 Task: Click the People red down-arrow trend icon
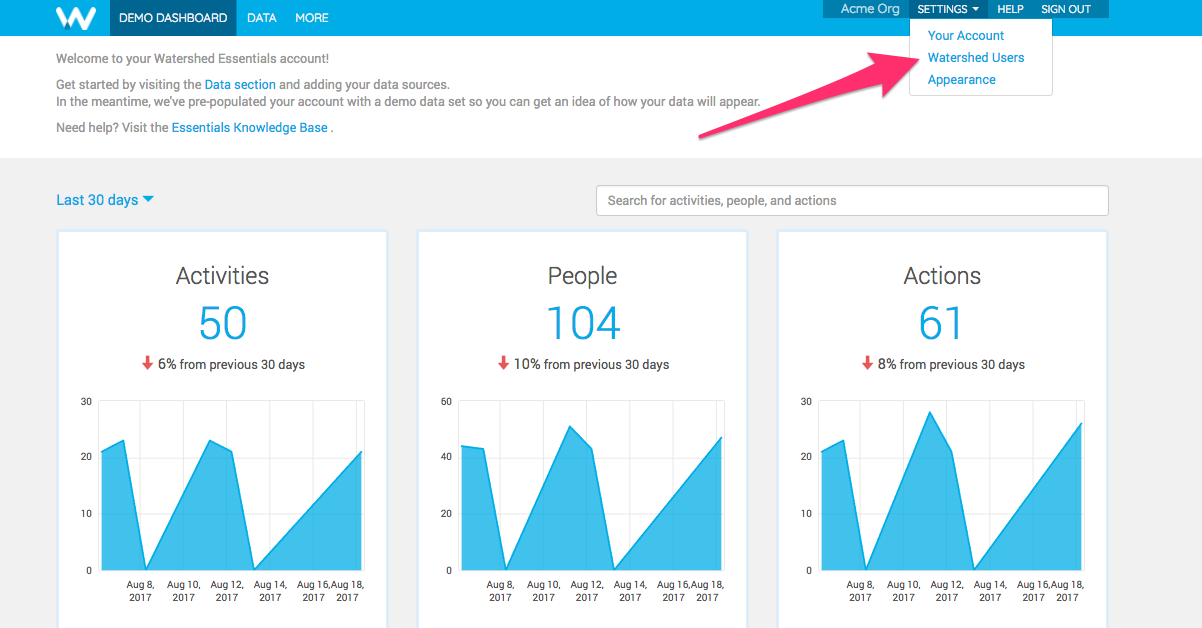(504, 363)
